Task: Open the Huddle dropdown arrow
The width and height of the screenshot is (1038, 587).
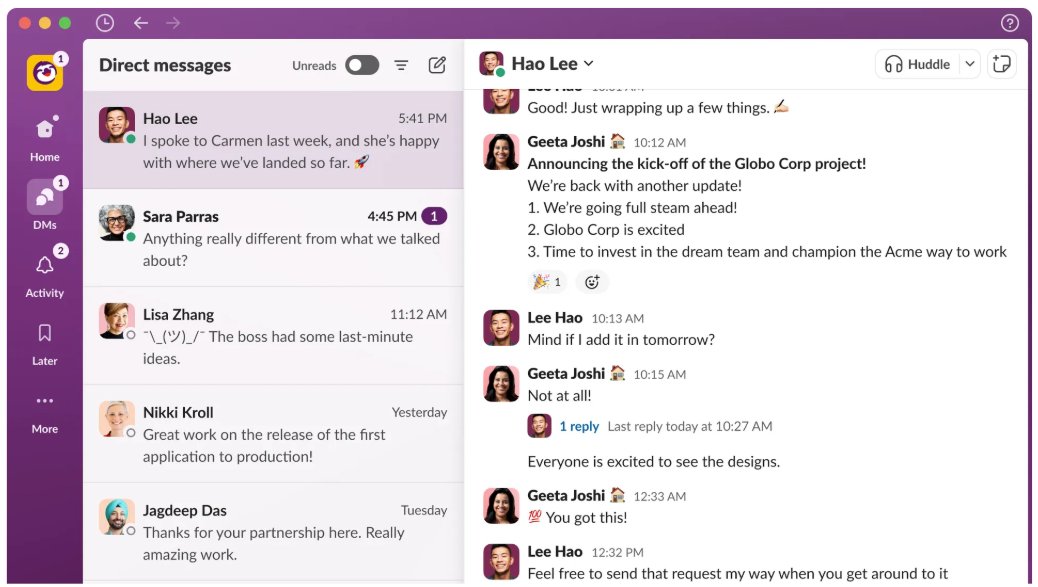Action: click(969, 63)
